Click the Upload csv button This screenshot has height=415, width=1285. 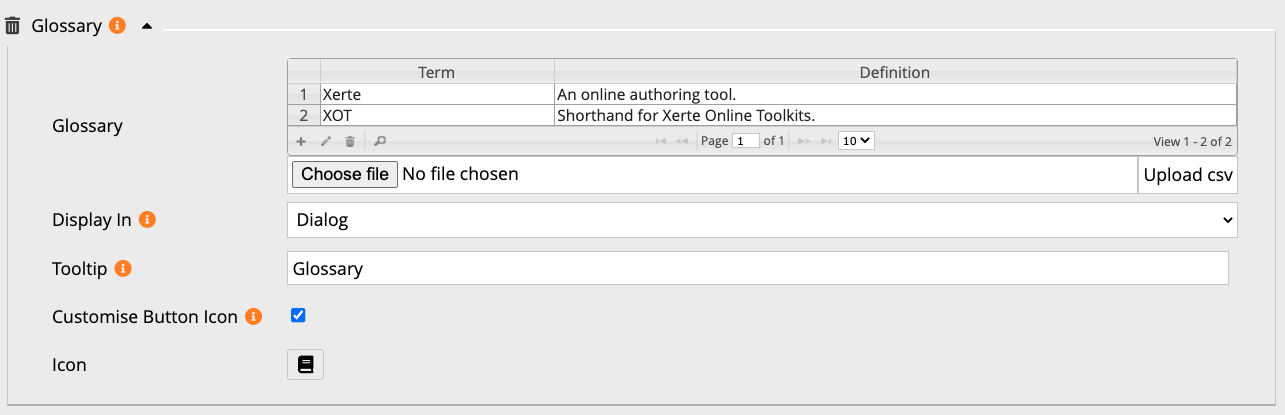coord(1187,175)
